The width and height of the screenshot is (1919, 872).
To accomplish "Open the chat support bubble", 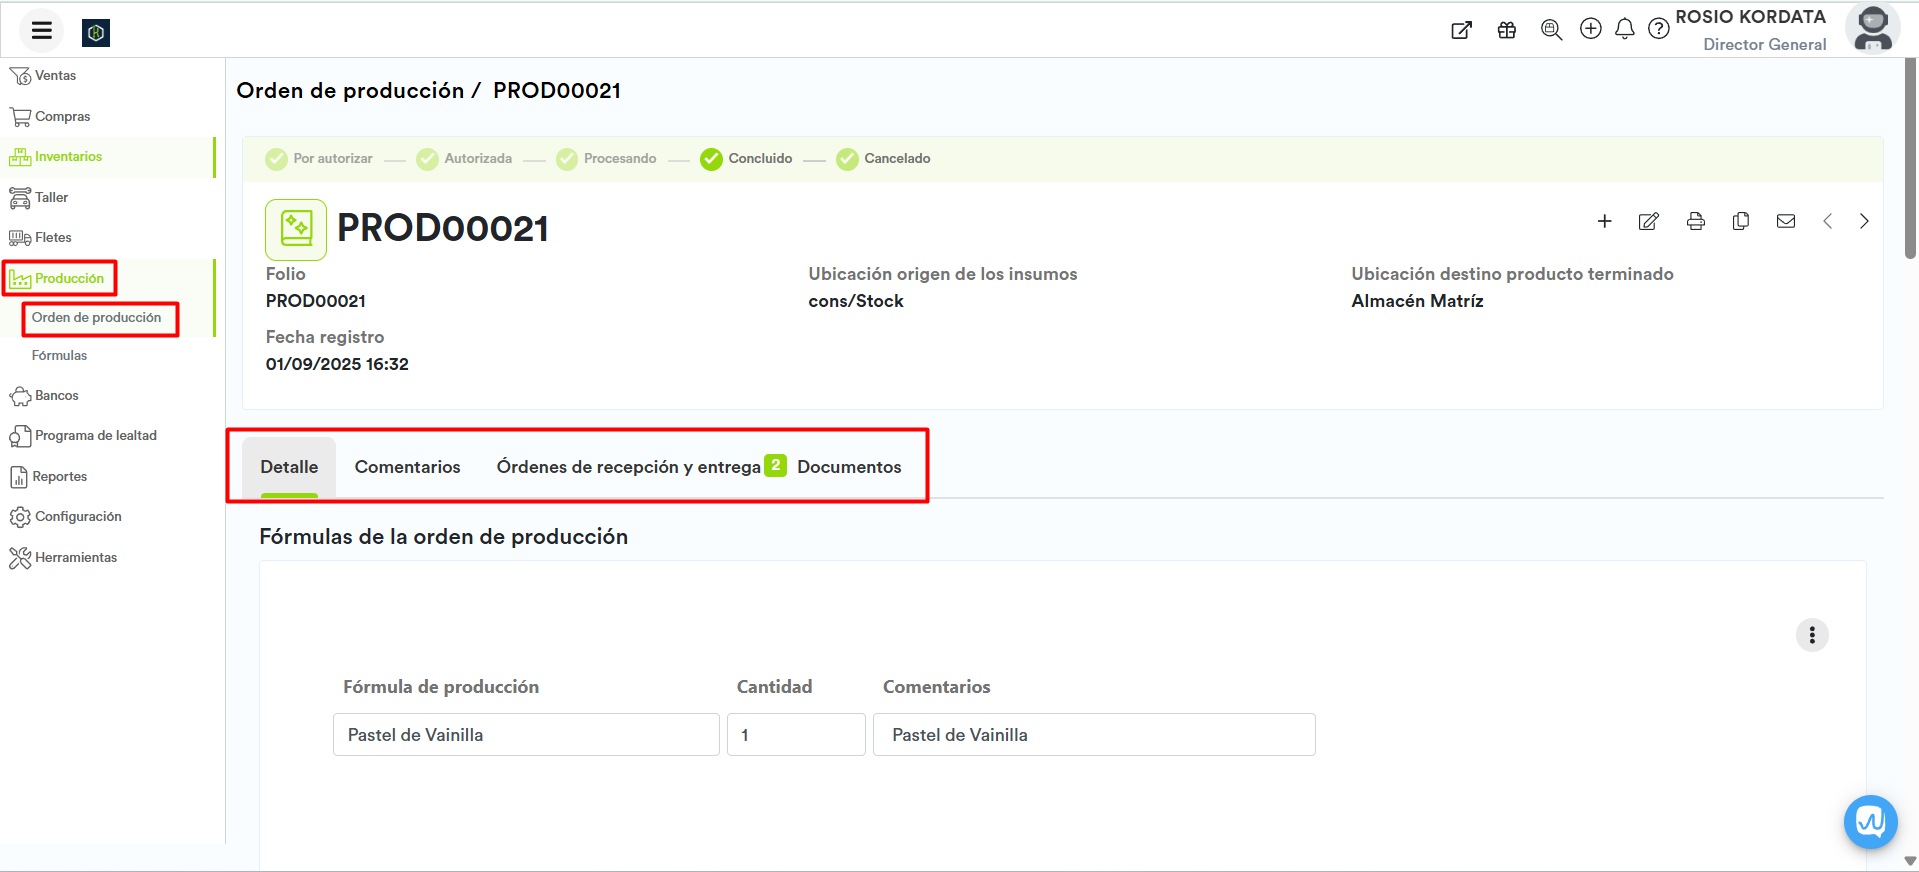I will pyautogui.click(x=1870, y=821).
